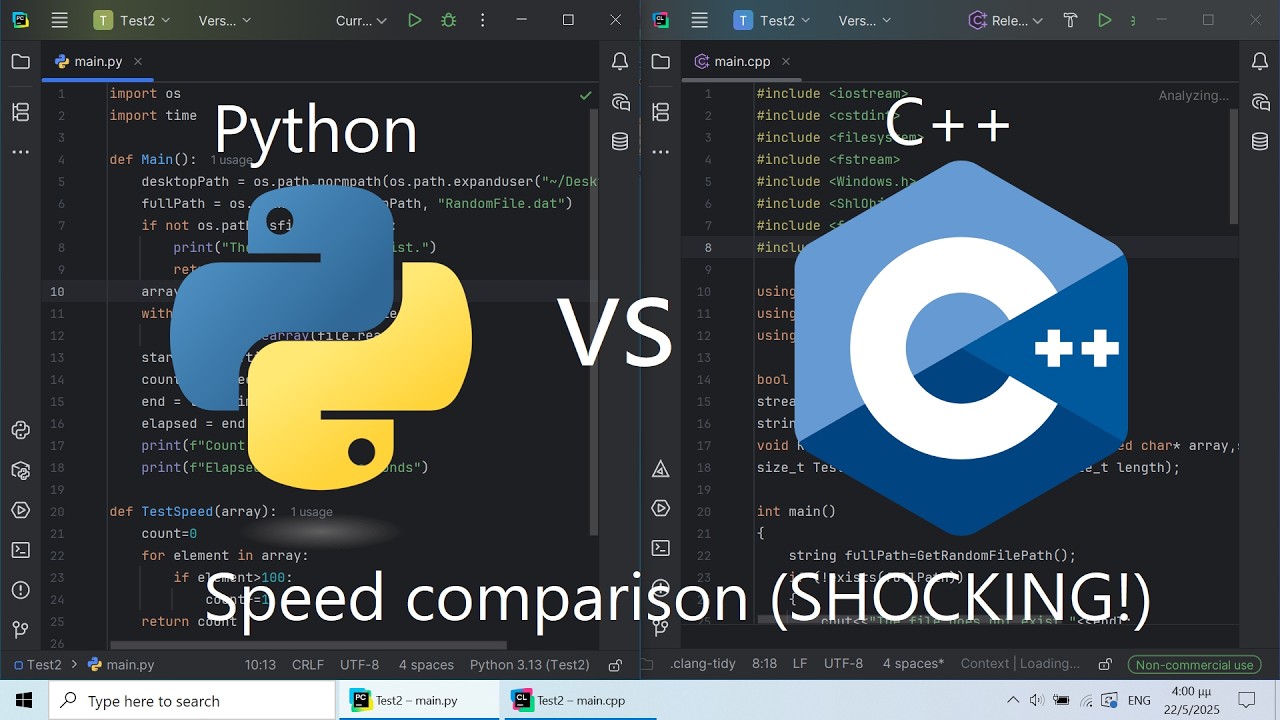This screenshot has height=720, width=1280.
Task: Show hidden system tray icons
Action: [1013, 700]
